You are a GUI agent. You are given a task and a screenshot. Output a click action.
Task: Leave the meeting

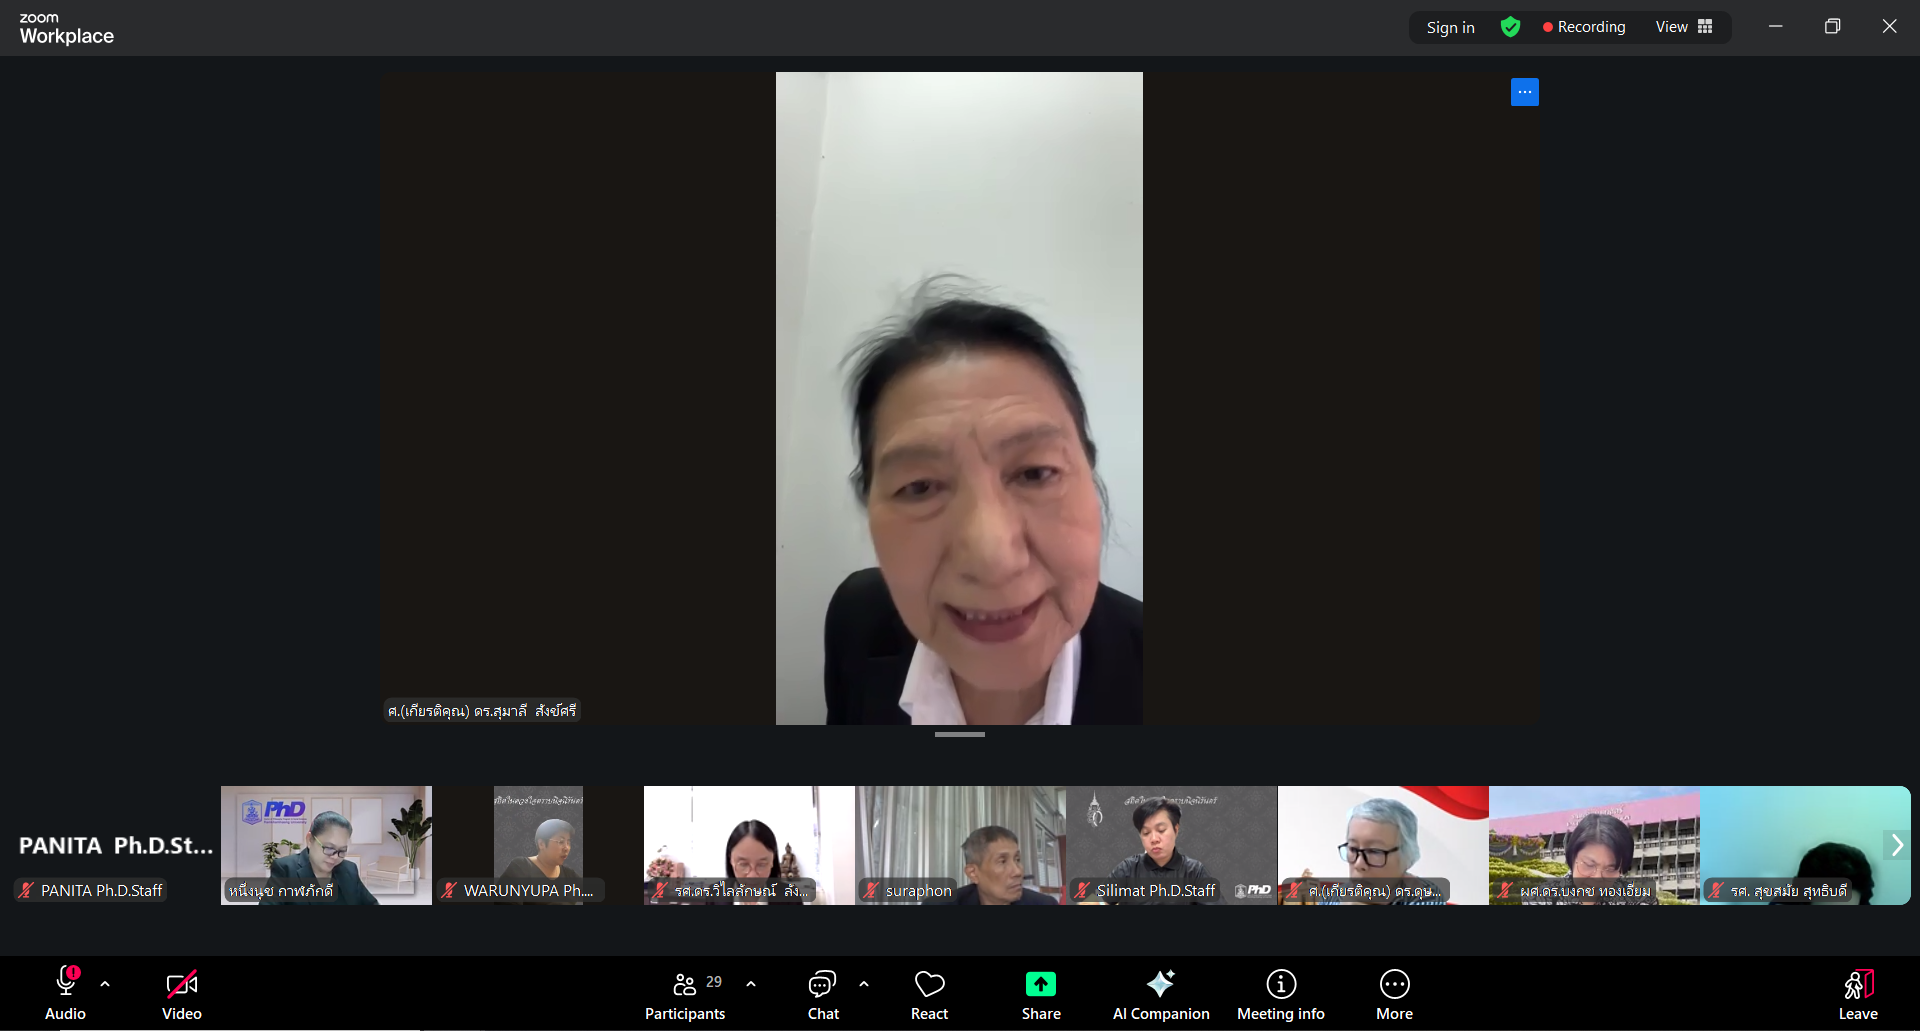tap(1857, 995)
